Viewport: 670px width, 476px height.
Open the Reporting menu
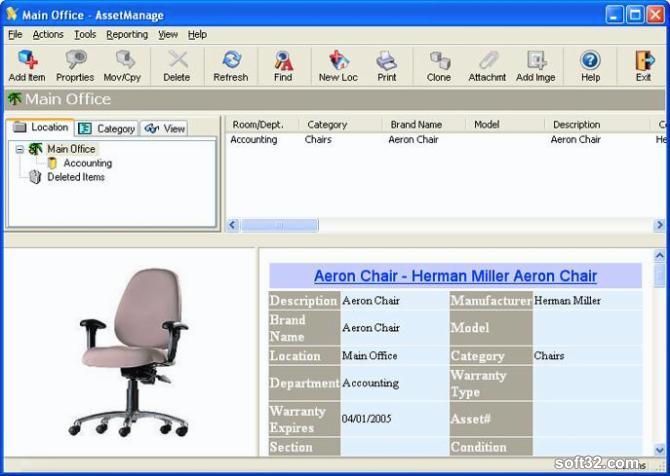127,34
